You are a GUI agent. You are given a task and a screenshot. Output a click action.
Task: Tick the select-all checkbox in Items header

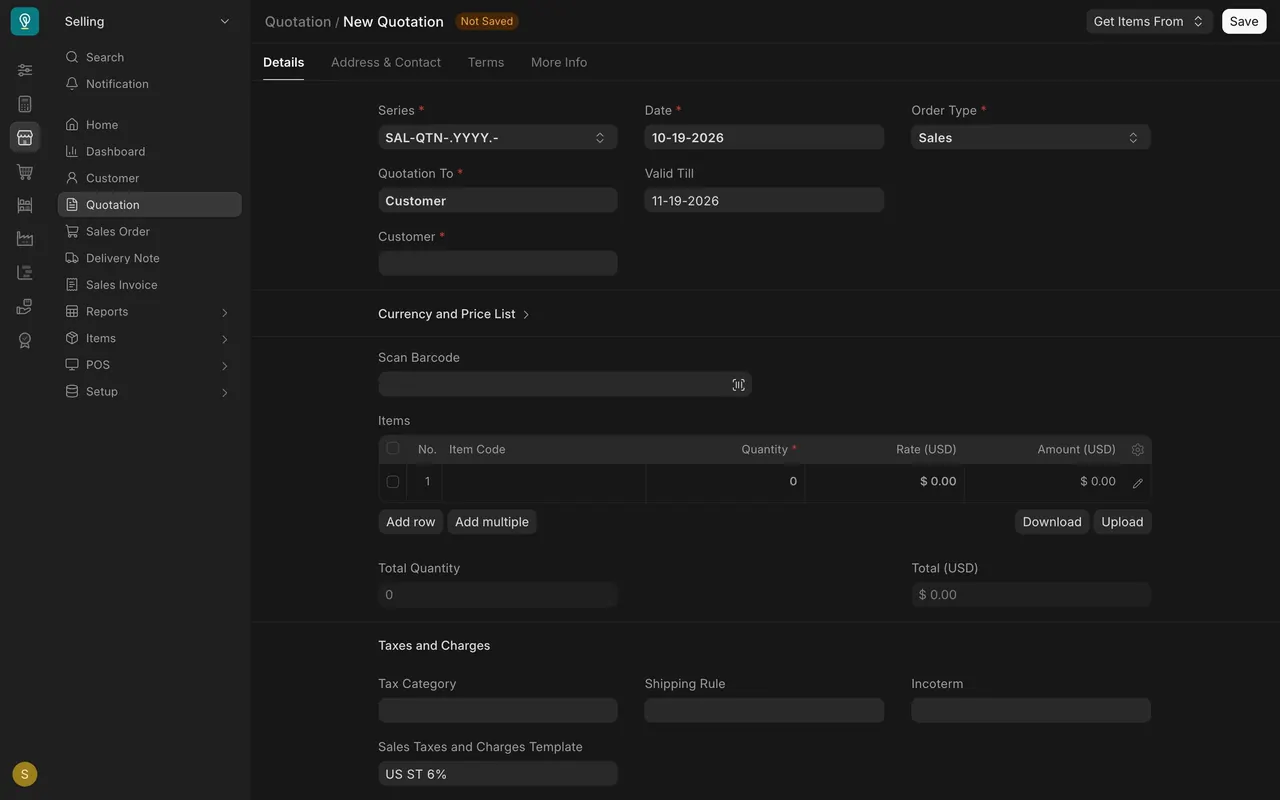(x=392, y=448)
